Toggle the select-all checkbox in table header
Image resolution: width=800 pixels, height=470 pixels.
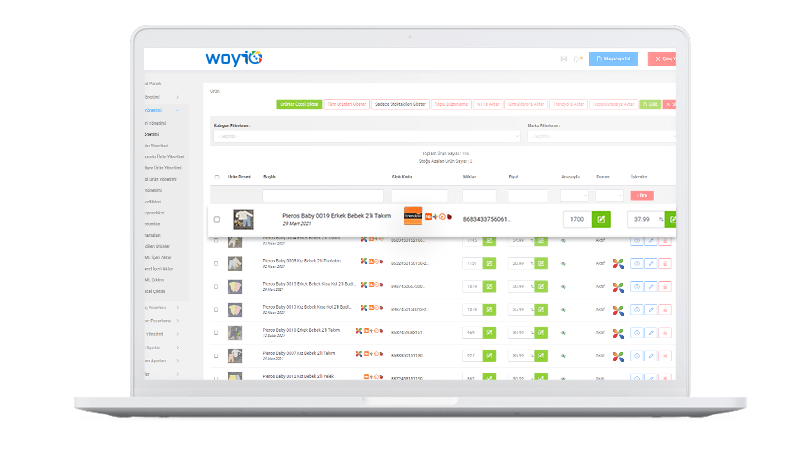217,177
